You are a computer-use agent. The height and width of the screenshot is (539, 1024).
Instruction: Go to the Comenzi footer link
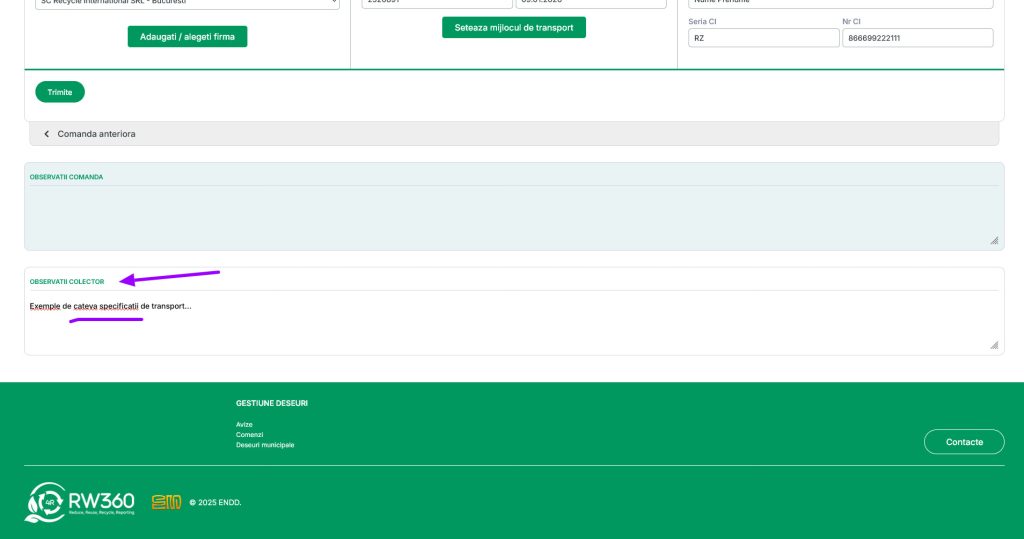pyautogui.click(x=249, y=435)
